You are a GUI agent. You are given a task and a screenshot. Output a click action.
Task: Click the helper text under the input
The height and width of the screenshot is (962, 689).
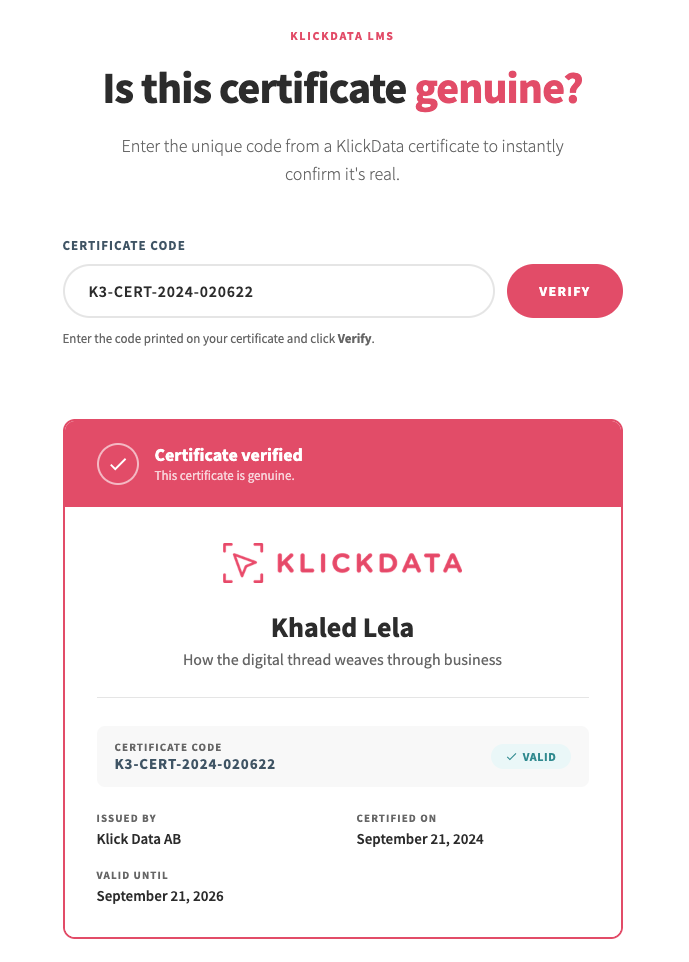coord(218,339)
